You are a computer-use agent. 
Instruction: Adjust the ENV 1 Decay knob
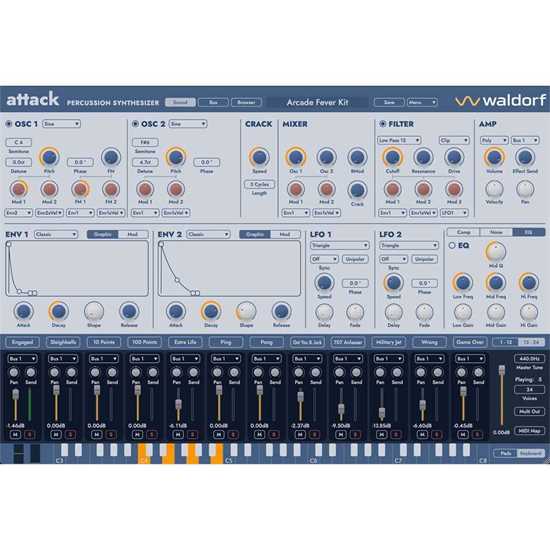(59, 311)
